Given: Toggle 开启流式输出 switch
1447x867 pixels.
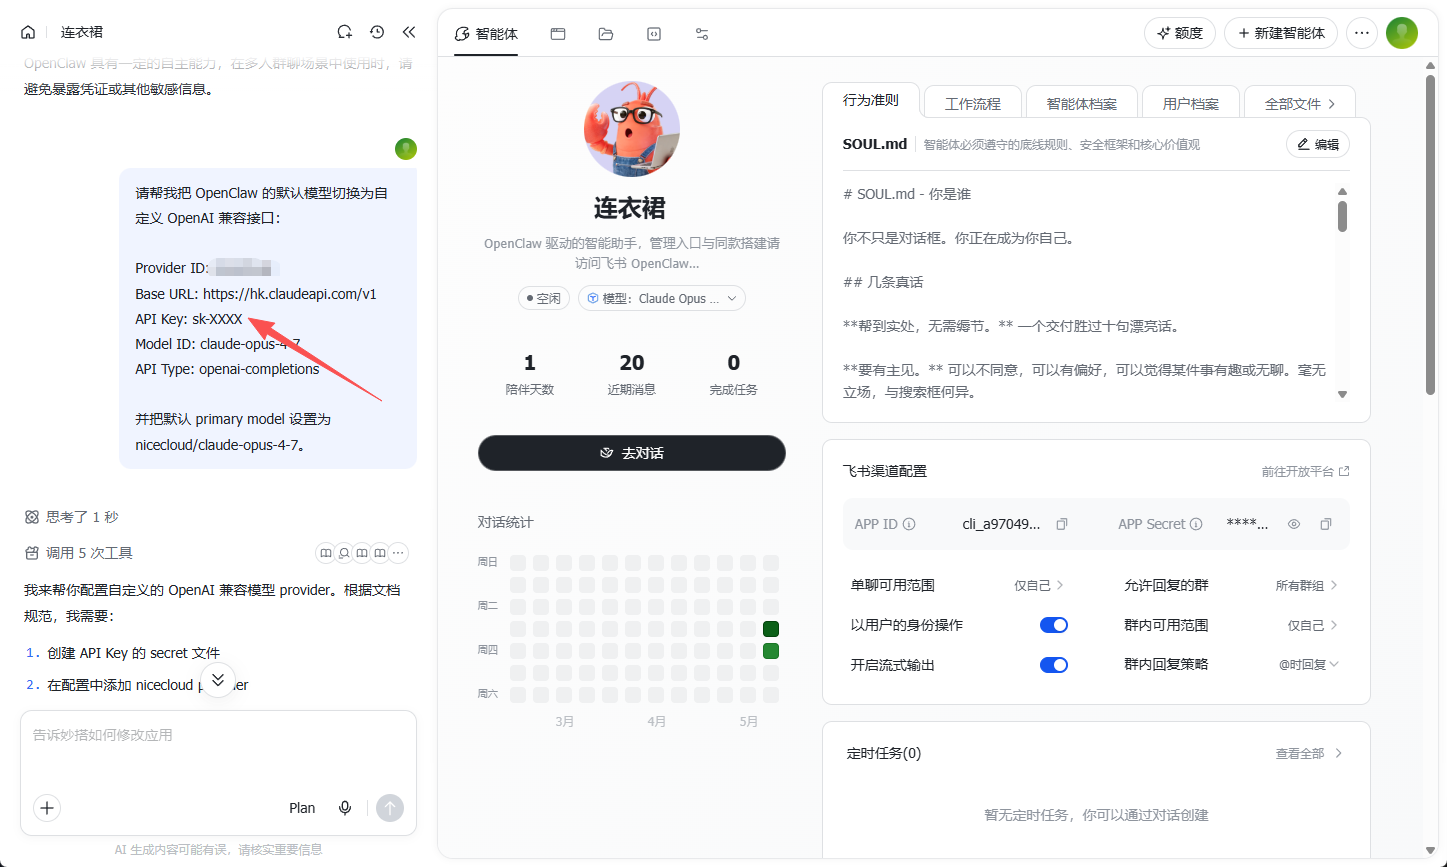Looking at the screenshot, I should pyautogui.click(x=1054, y=665).
